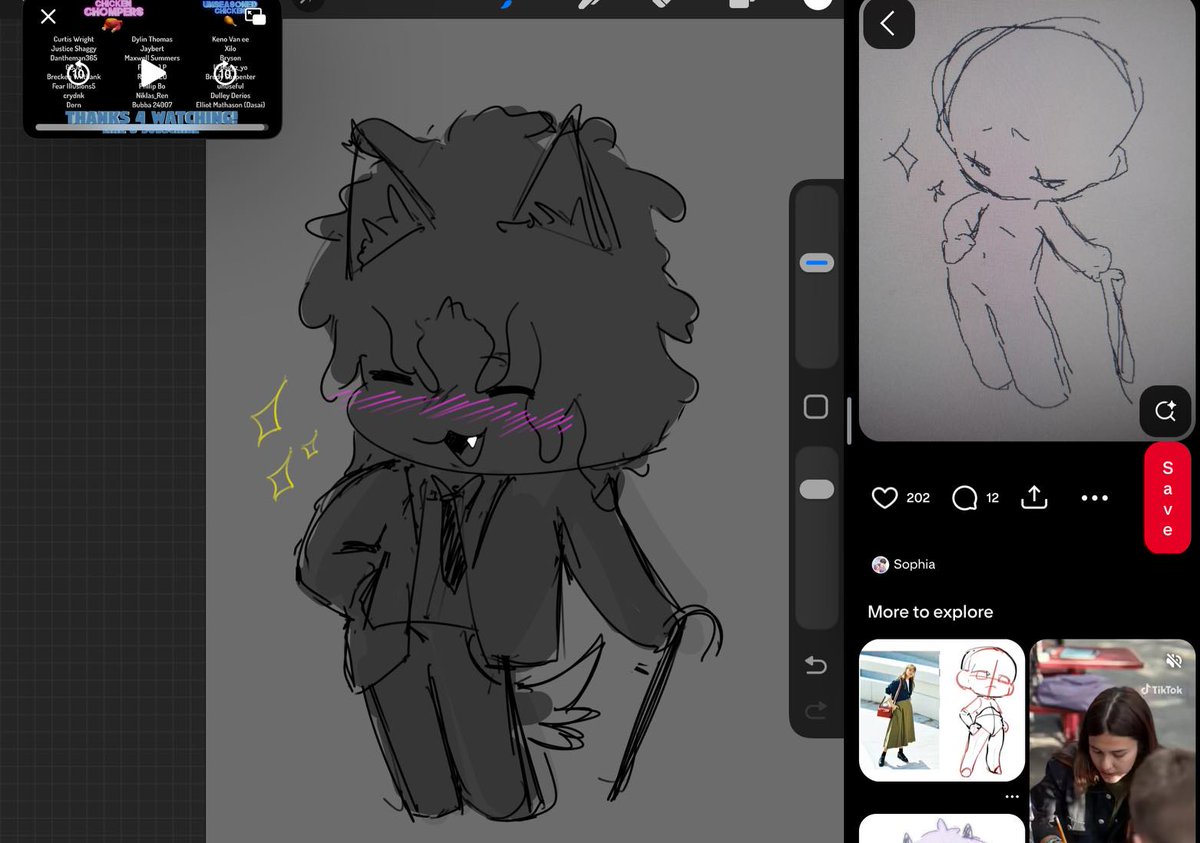The image size is (1200, 843).
Task: Like the pin with the heart icon
Action: point(885,497)
